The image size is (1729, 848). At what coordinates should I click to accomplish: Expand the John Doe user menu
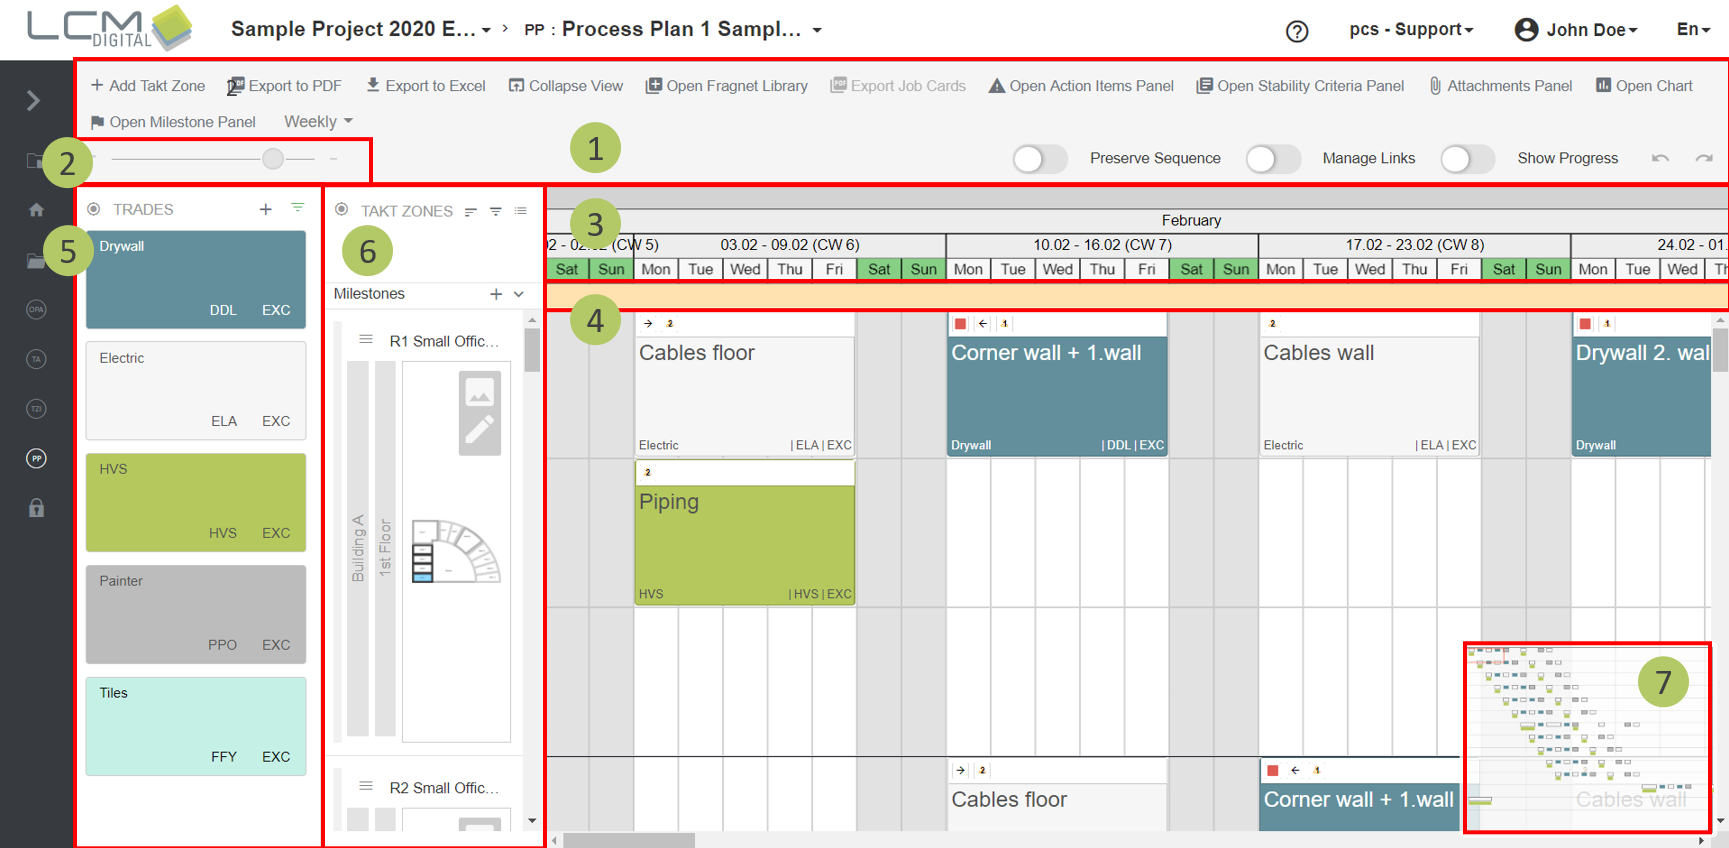(x=1577, y=30)
